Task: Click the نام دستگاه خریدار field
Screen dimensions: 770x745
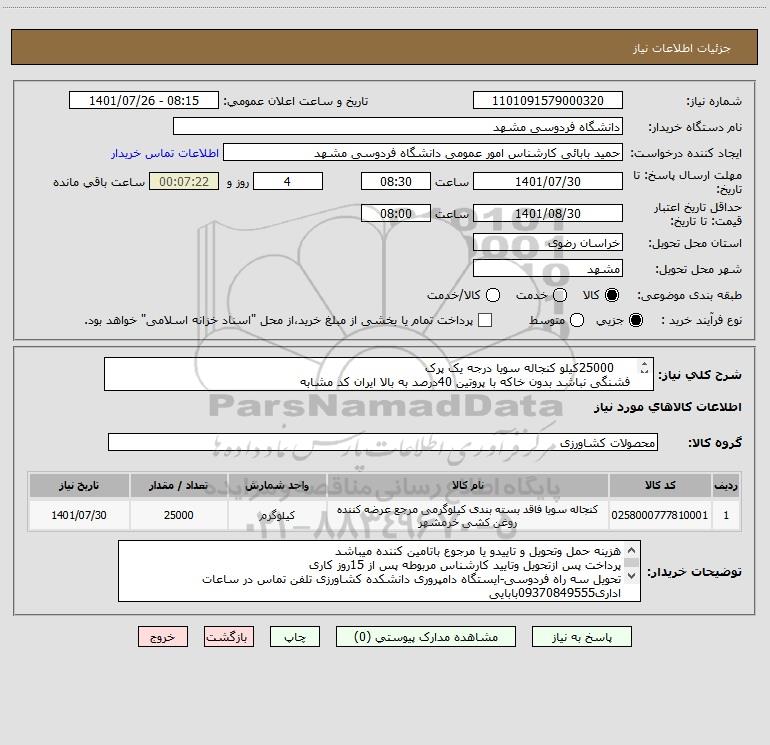Action: [x=398, y=127]
